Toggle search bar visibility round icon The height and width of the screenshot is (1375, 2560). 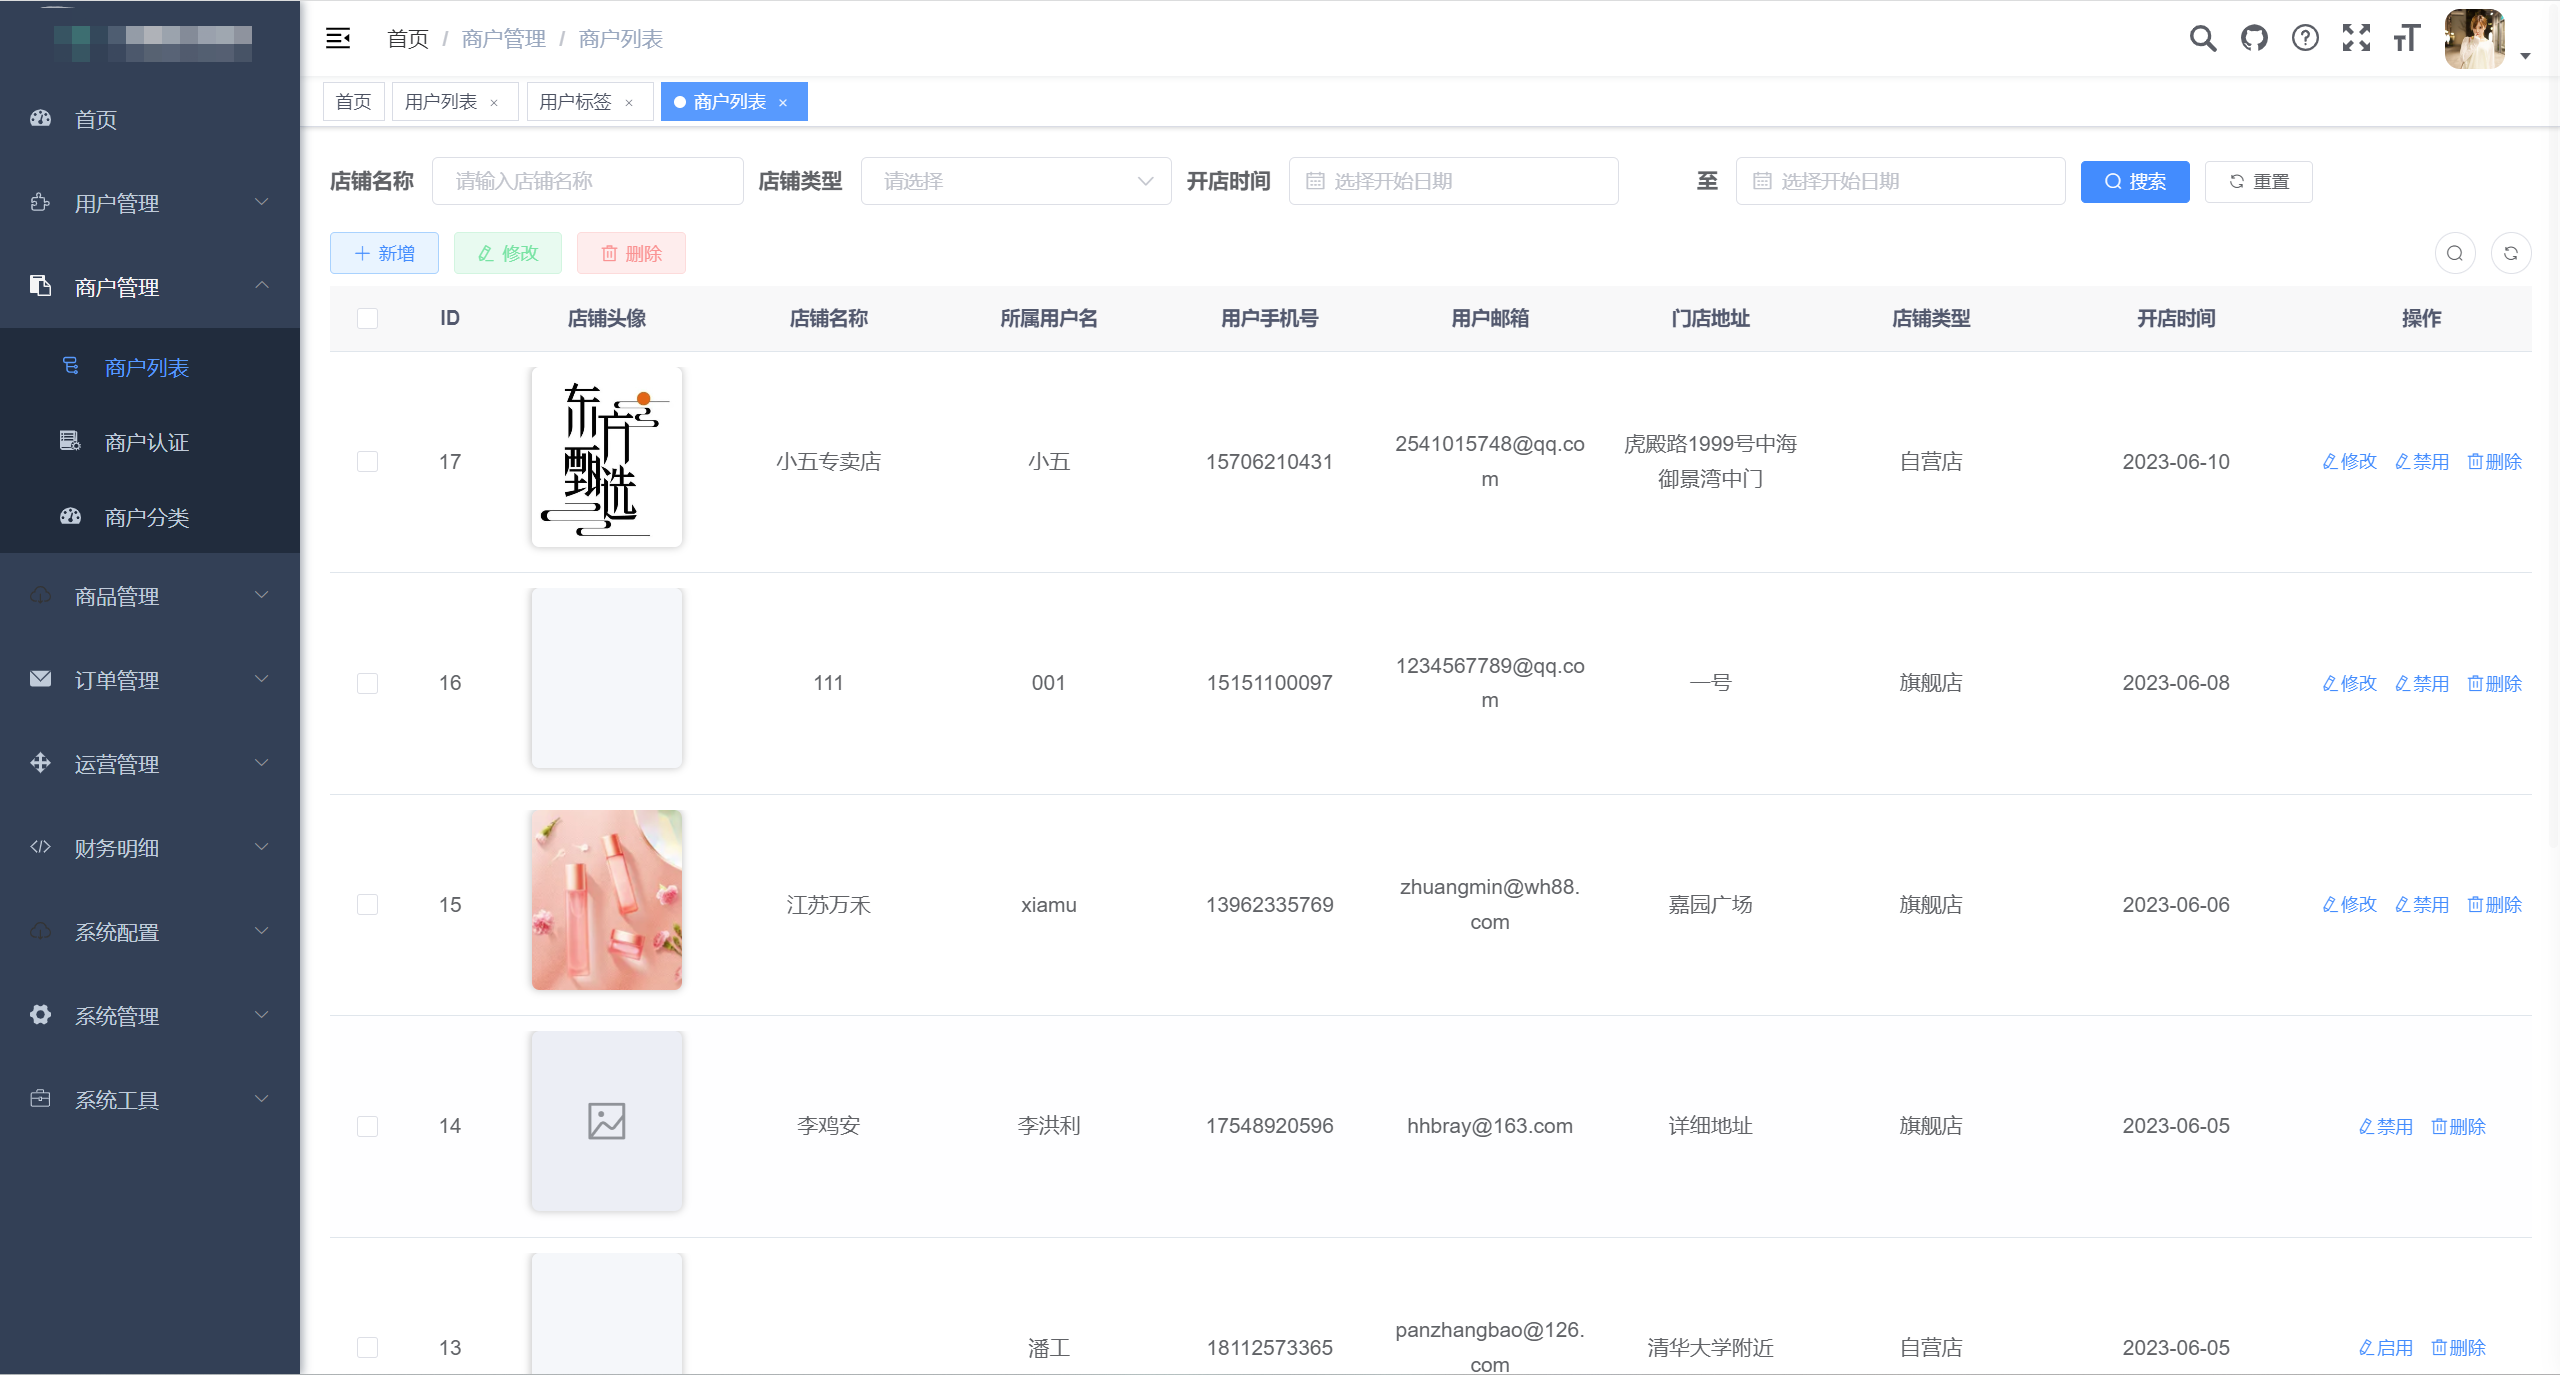pos(2455,253)
